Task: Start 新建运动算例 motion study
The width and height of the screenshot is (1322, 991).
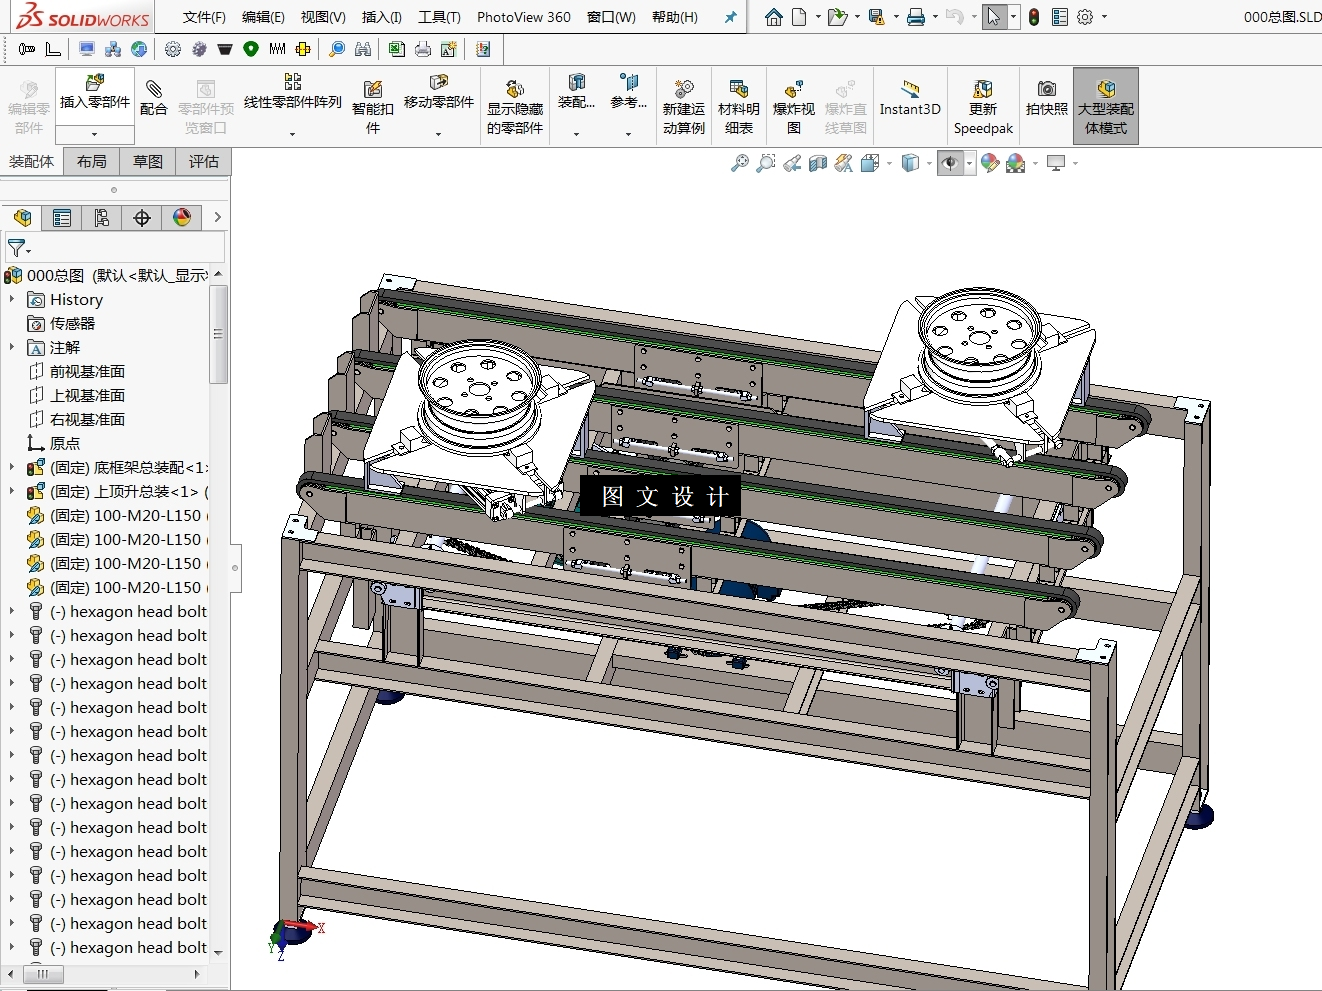Action: (683, 107)
